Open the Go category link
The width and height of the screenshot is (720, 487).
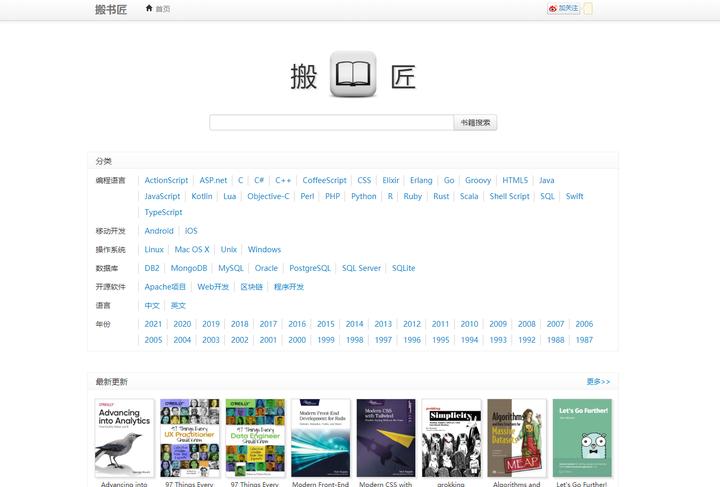click(449, 180)
